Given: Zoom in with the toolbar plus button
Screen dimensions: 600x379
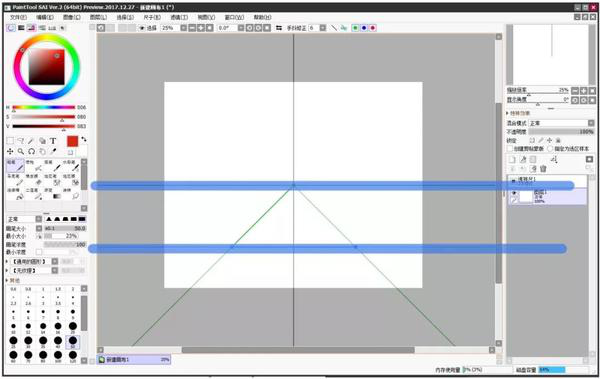Looking at the screenshot, I should (x=201, y=28).
